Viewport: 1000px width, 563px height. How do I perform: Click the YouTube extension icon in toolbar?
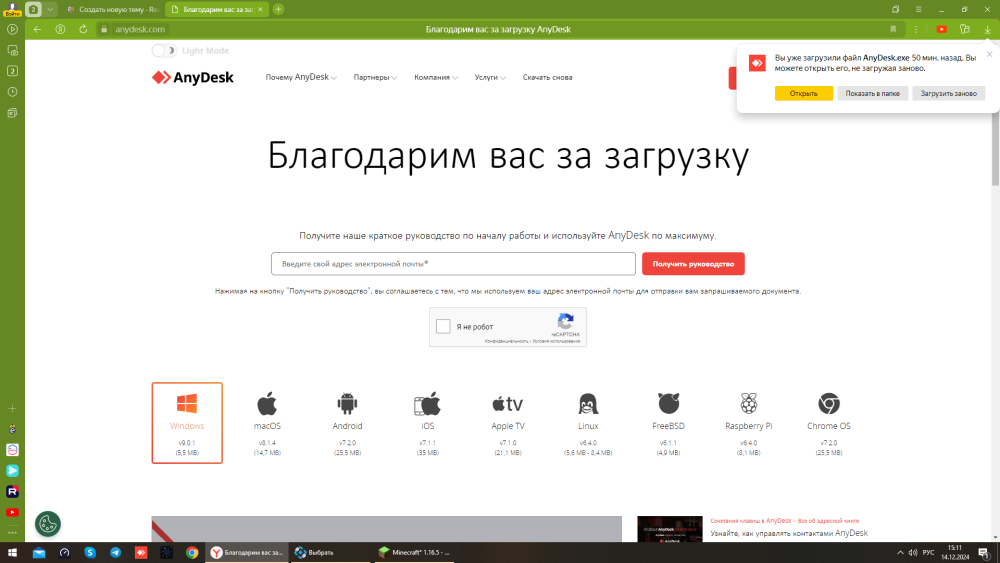[x=941, y=29]
